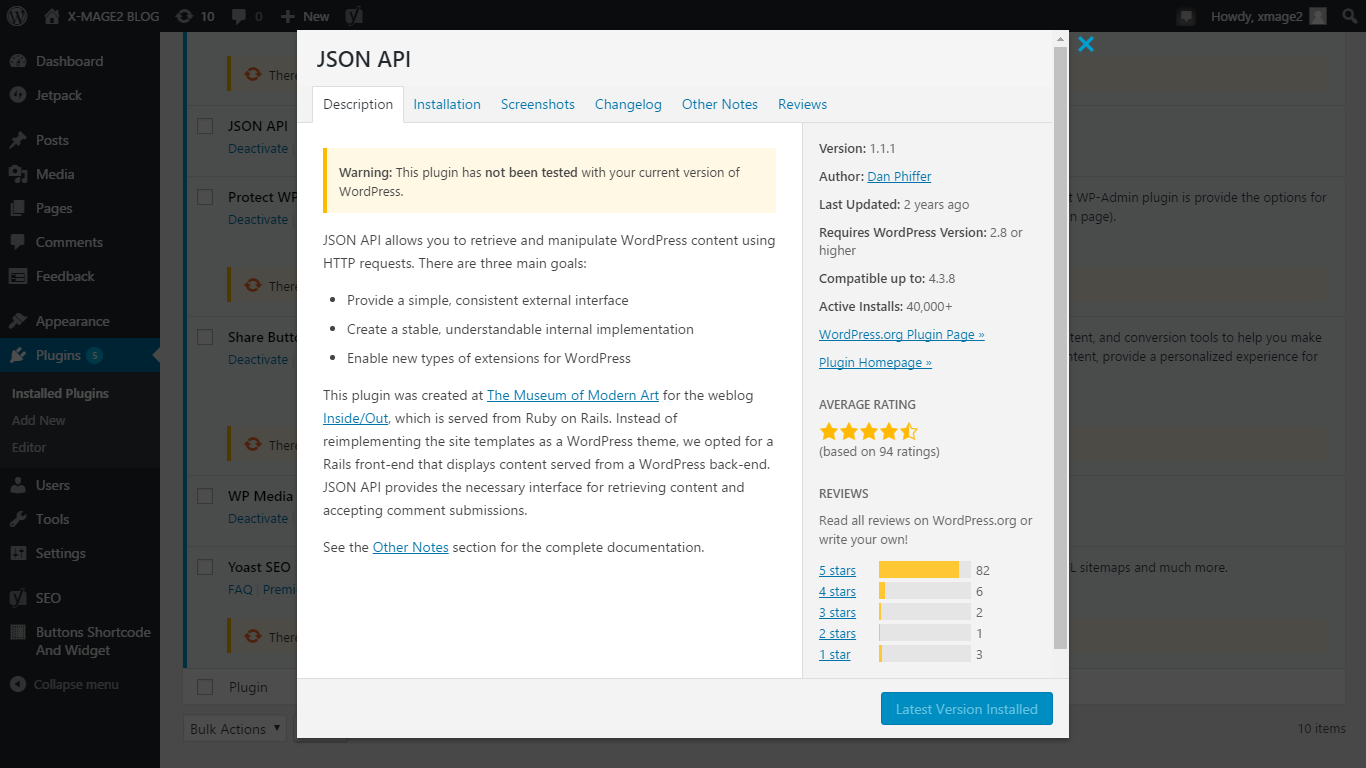1366x768 pixels.
Task: Check the WP Media plugin checkbox
Action: pos(205,496)
